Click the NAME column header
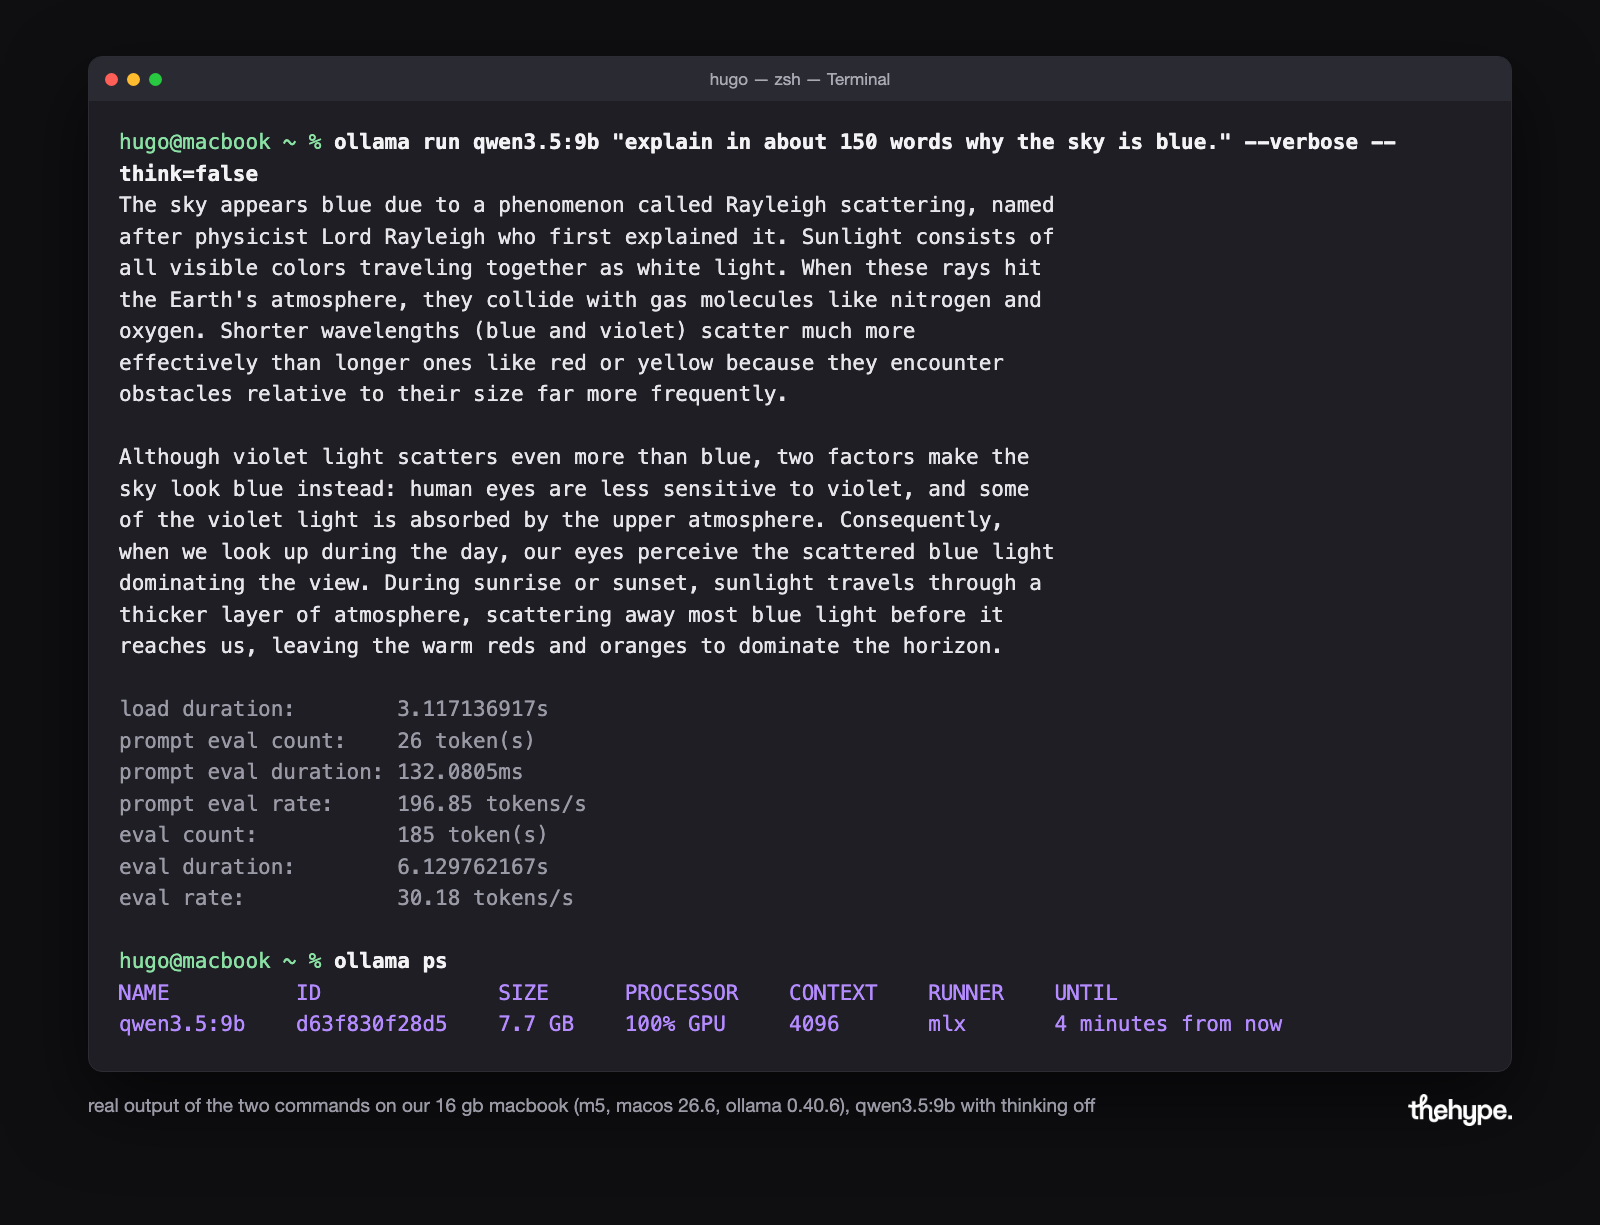1600x1225 pixels. (x=144, y=993)
